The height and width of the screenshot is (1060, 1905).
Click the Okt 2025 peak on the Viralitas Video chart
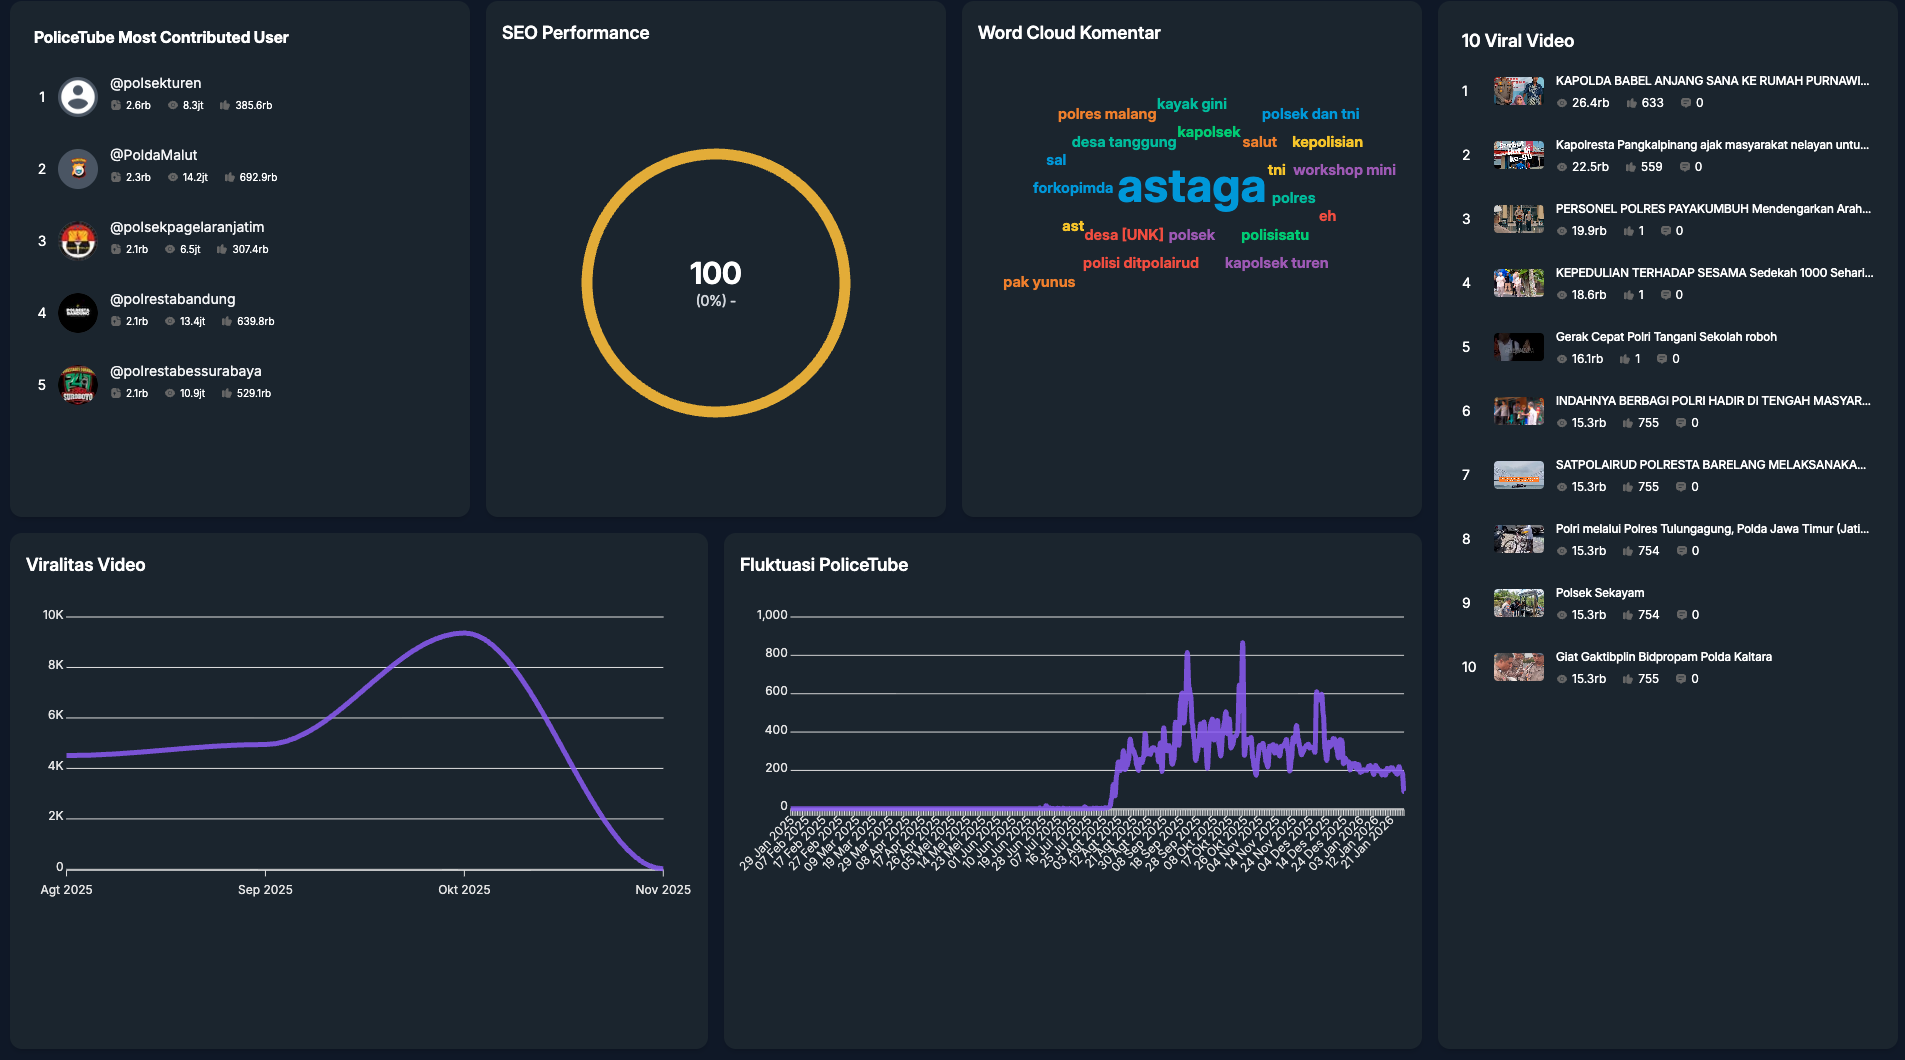pyautogui.click(x=465, y=633)
